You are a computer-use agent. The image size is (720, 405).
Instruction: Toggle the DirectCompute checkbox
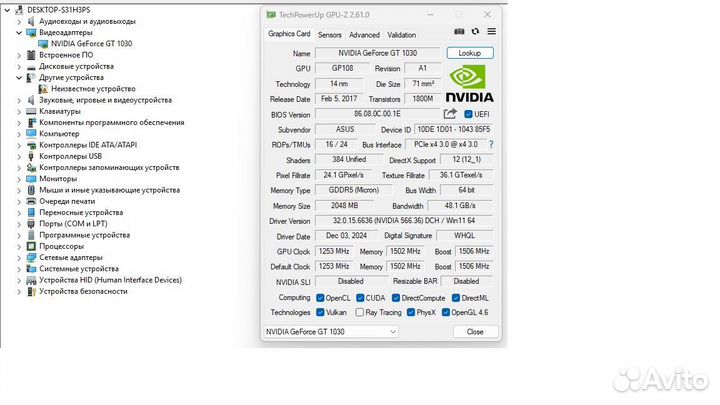pos(396,298)
